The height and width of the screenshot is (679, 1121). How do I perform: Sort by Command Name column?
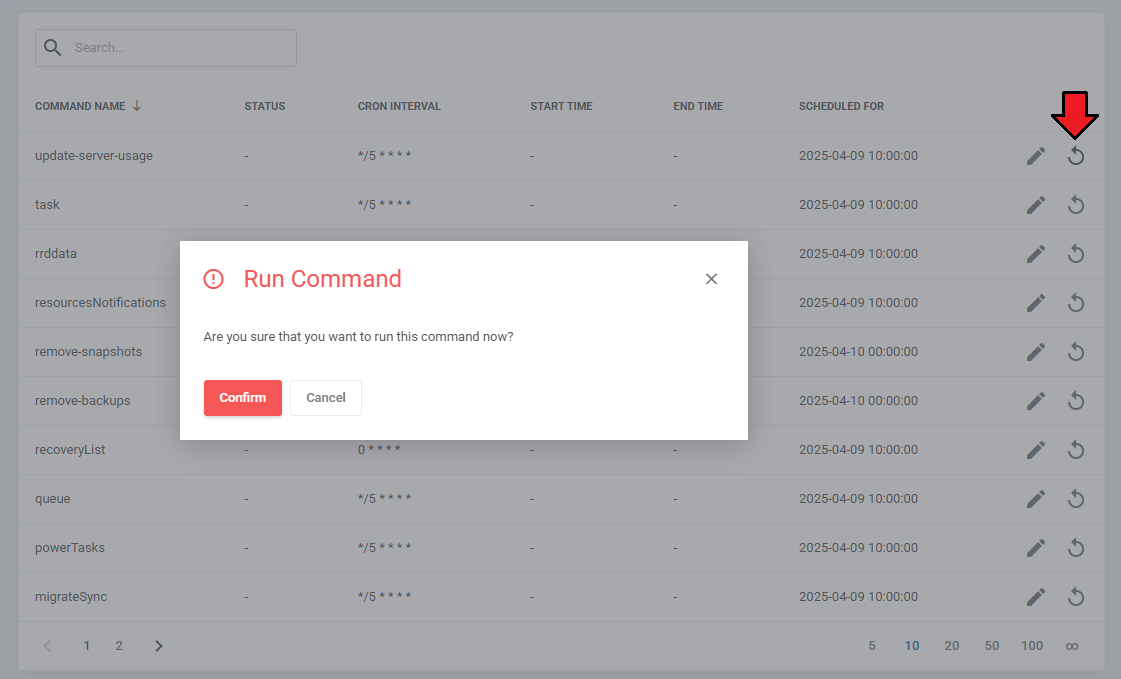coord(88,106)
